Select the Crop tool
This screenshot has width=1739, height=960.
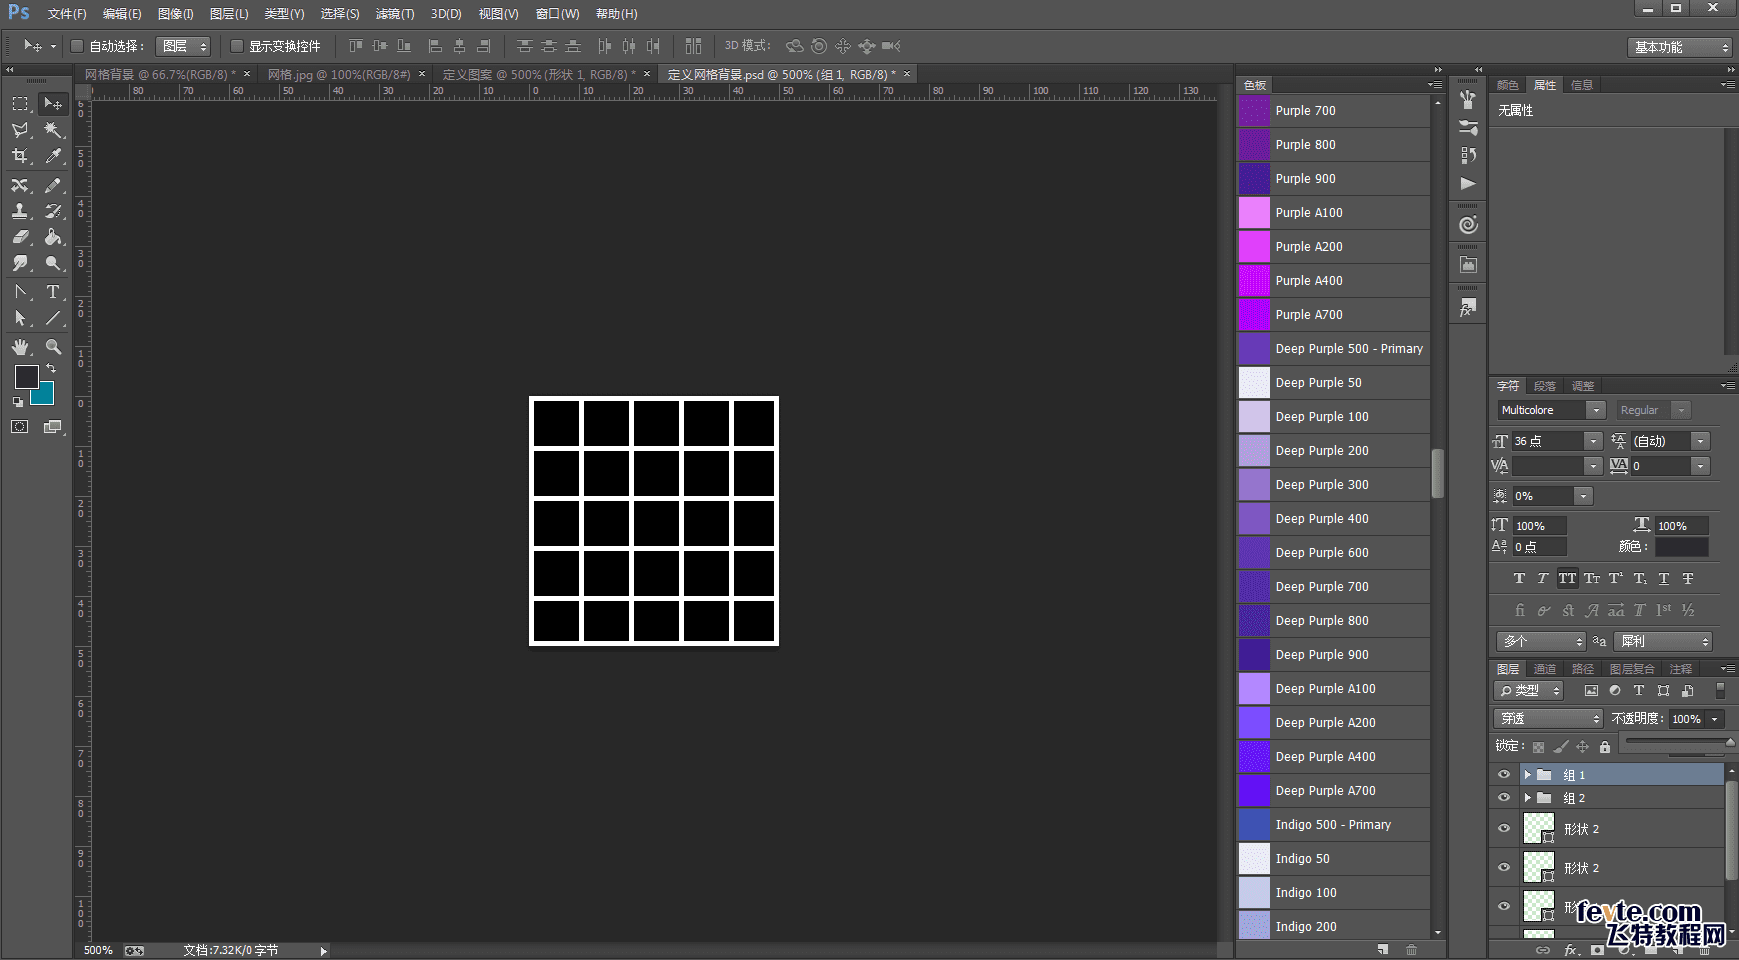click(x=20, y=156)
